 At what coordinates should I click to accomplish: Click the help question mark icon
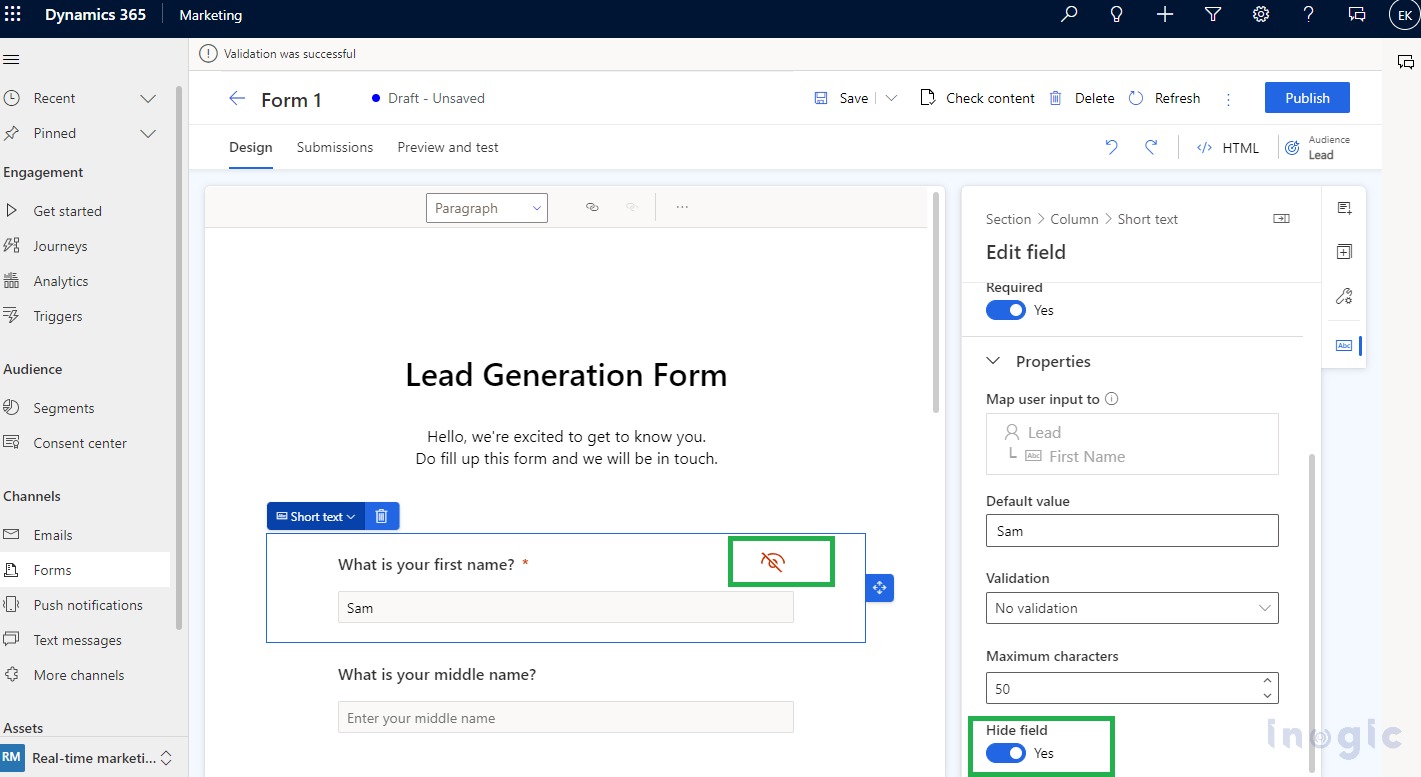(1309, 15)
